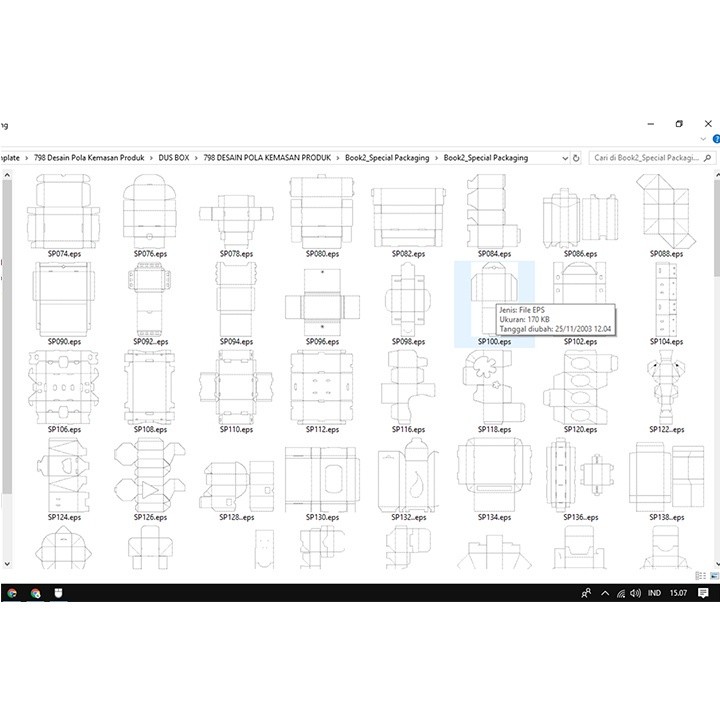Click the file list scrollbar down arrow on the right

click(x=717, y=564)
